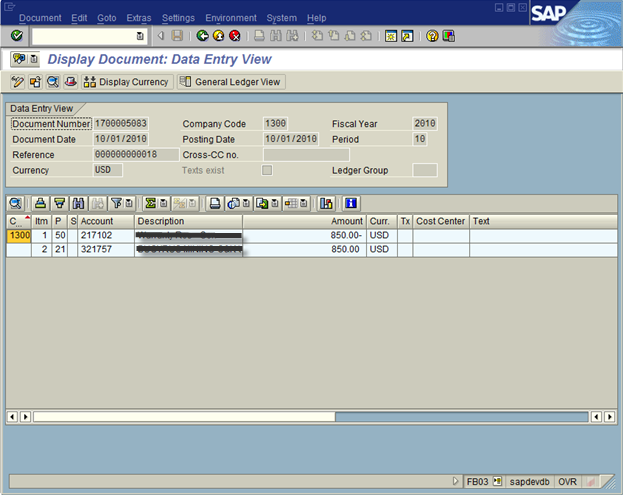Sort grid descending

click(x=60, y=204)
